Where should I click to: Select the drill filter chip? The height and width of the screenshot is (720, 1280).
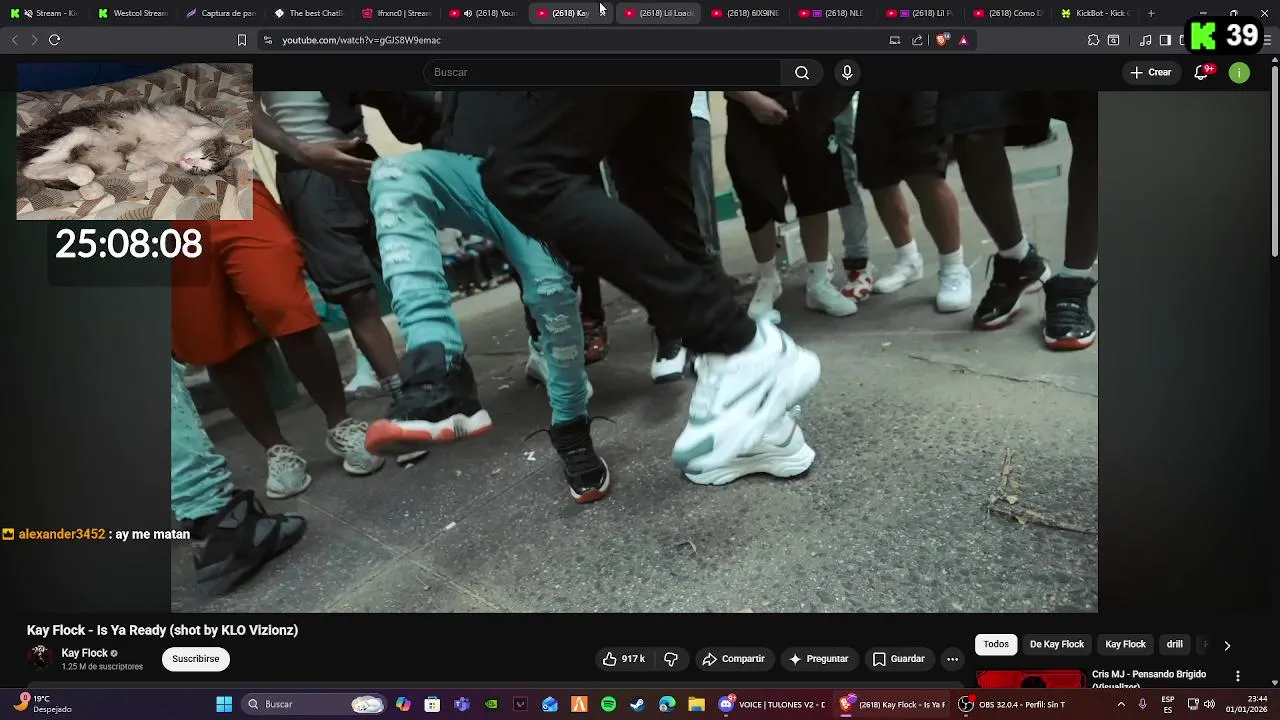click(x=1175, y=645)
